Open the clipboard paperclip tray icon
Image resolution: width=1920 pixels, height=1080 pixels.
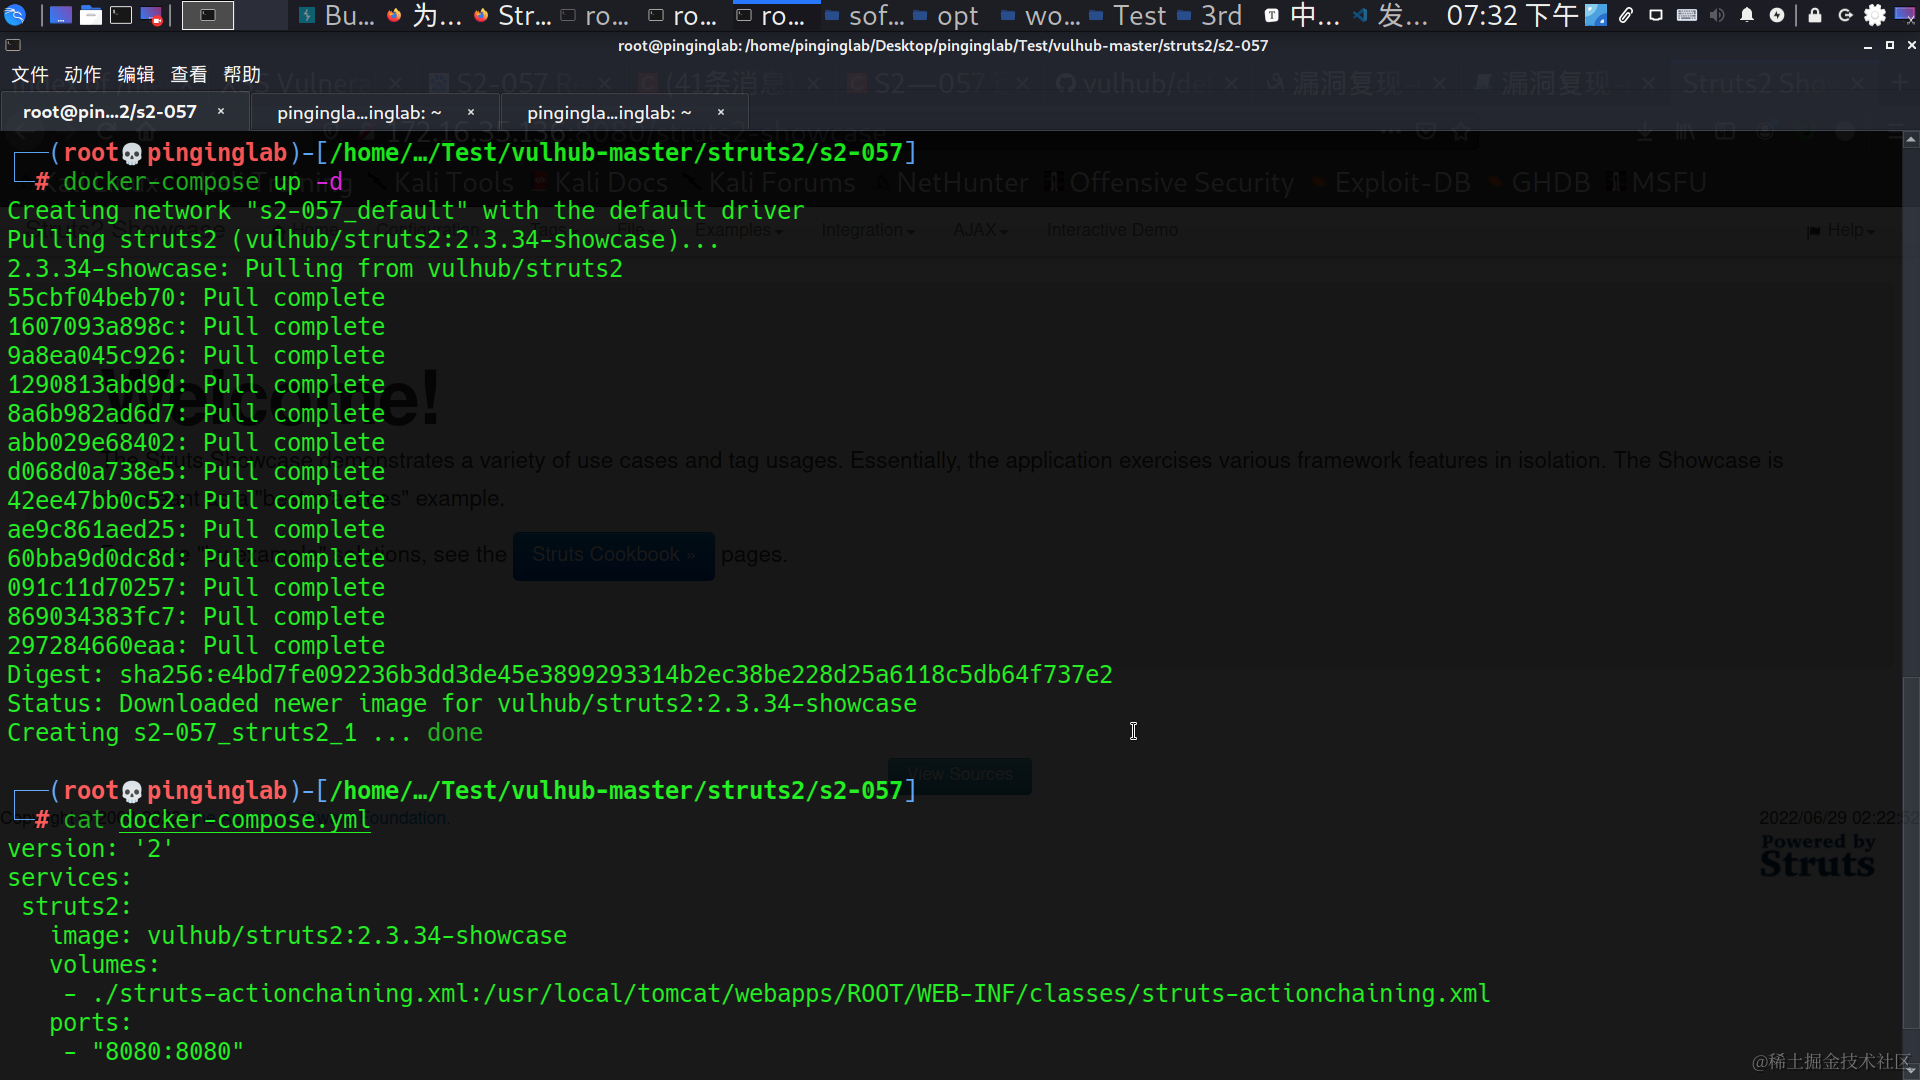pyautogui.click(x=1626, y=15)
